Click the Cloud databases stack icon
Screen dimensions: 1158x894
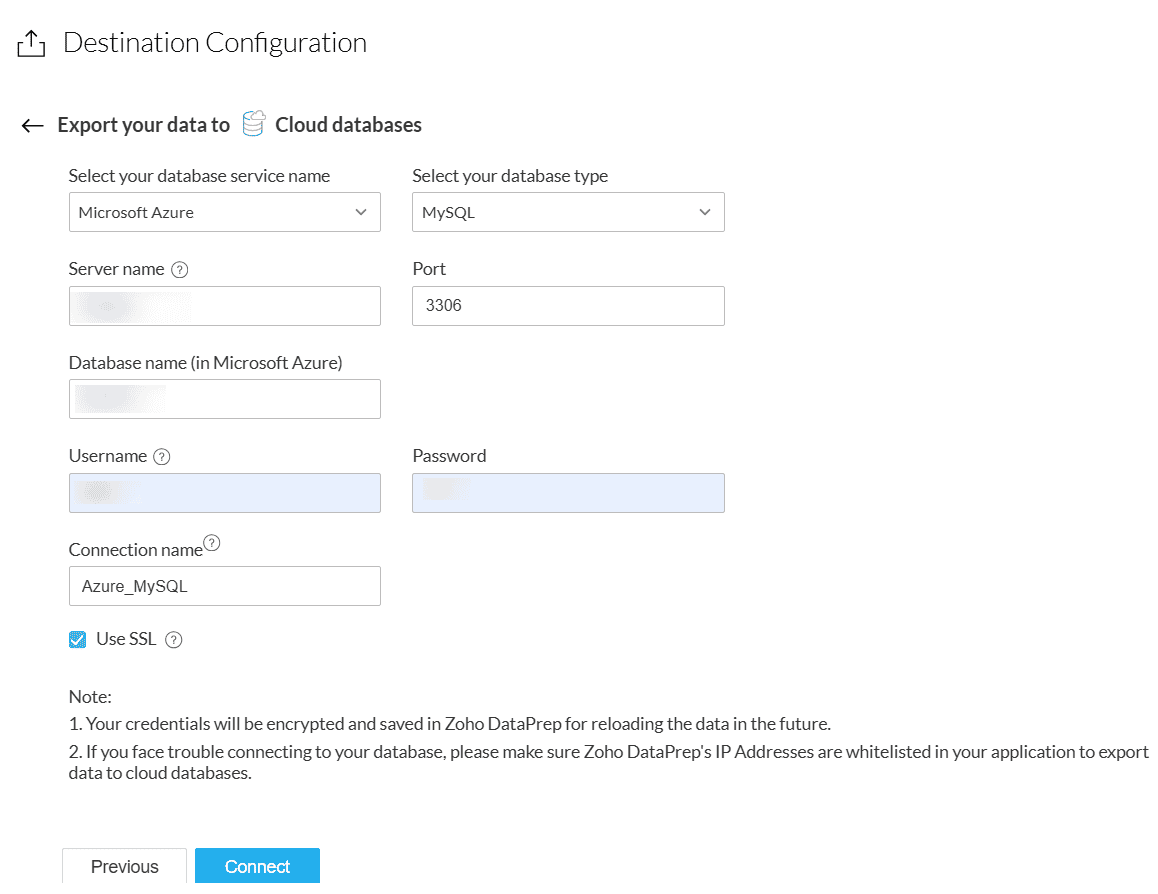tap(254, 124)
